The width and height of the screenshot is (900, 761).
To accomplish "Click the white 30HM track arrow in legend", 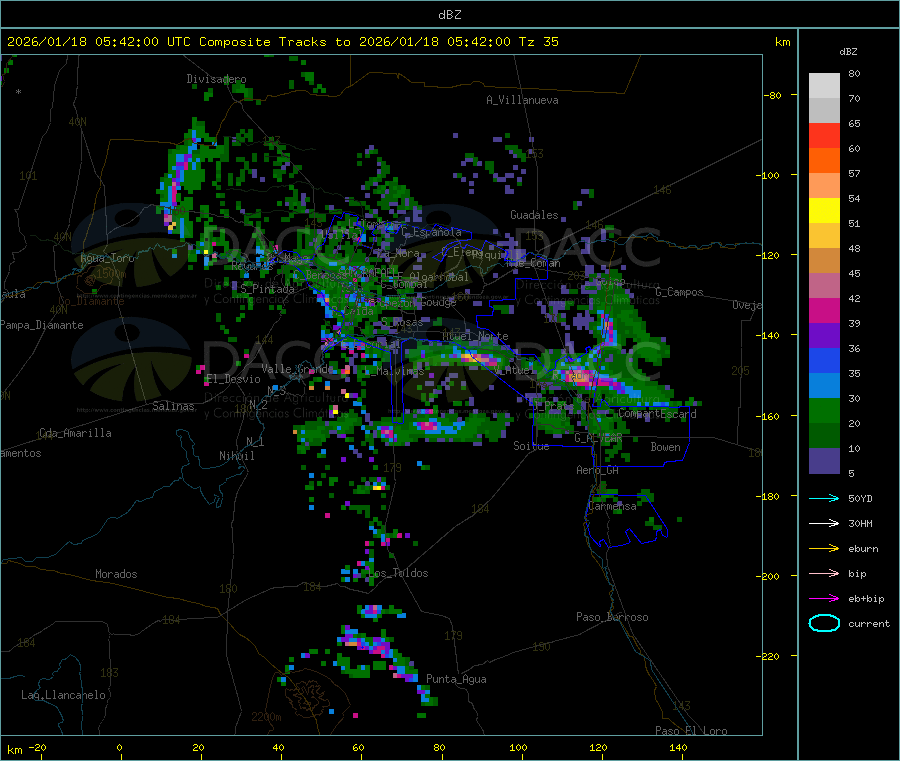I will click(824, 523).
